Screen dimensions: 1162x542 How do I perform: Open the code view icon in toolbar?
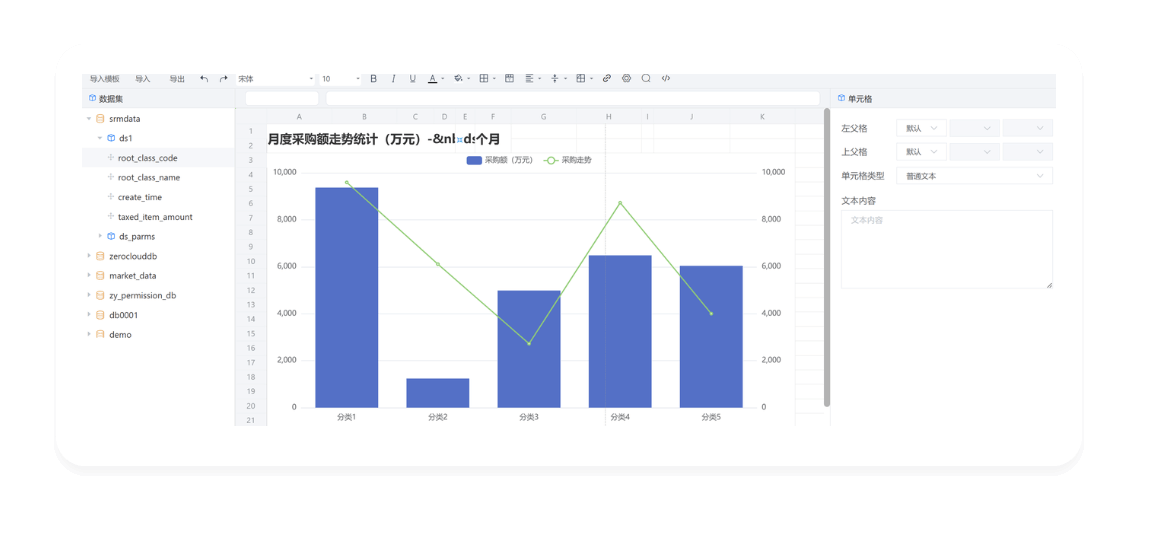click(x=666, y=78)
